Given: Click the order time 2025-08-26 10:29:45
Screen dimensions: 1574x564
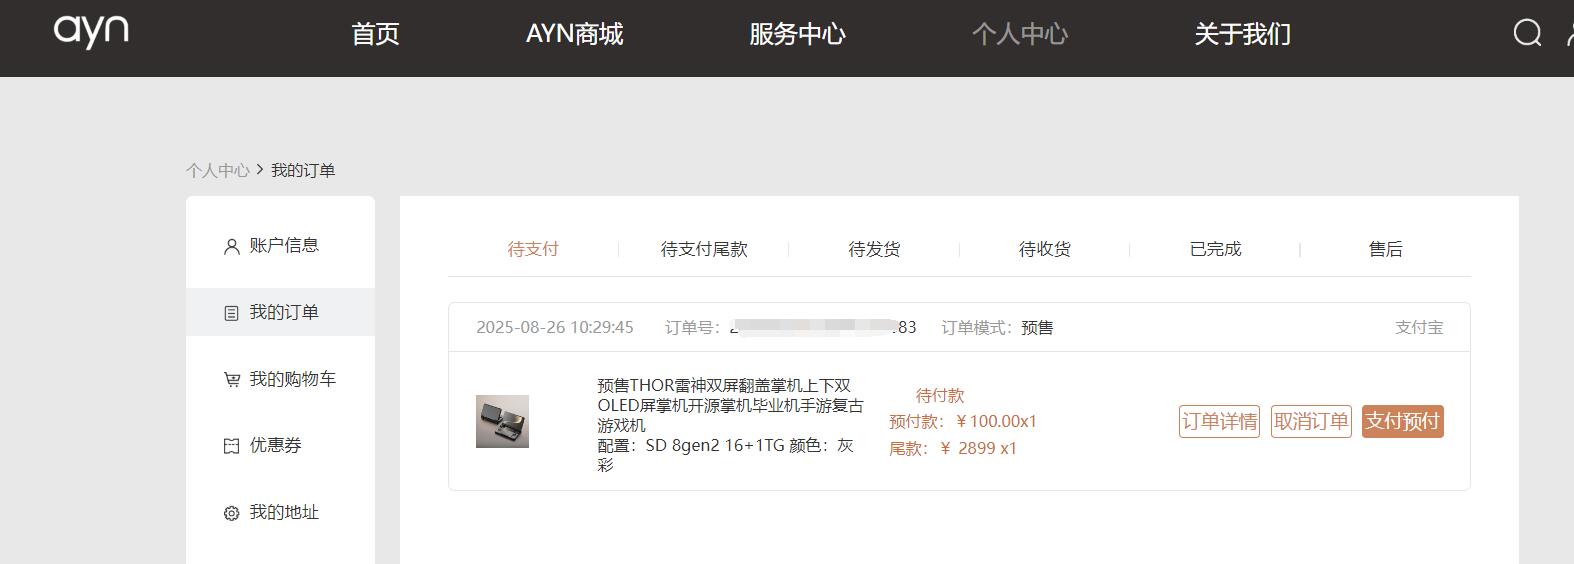Looking at the screenshot, I should pos(555,327).
